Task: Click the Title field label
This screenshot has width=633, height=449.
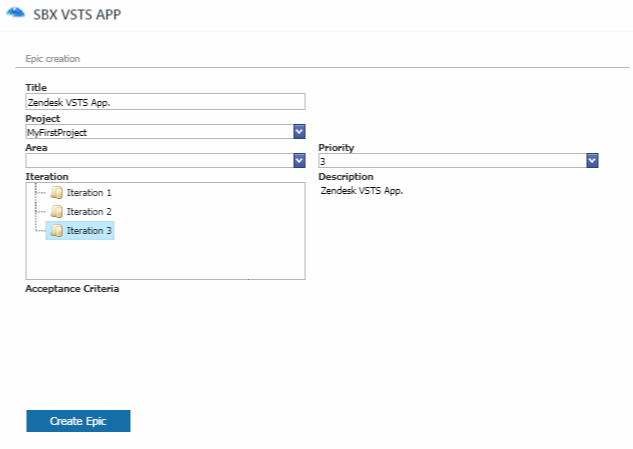Action: pyautogui.click(x=36, y=88)
